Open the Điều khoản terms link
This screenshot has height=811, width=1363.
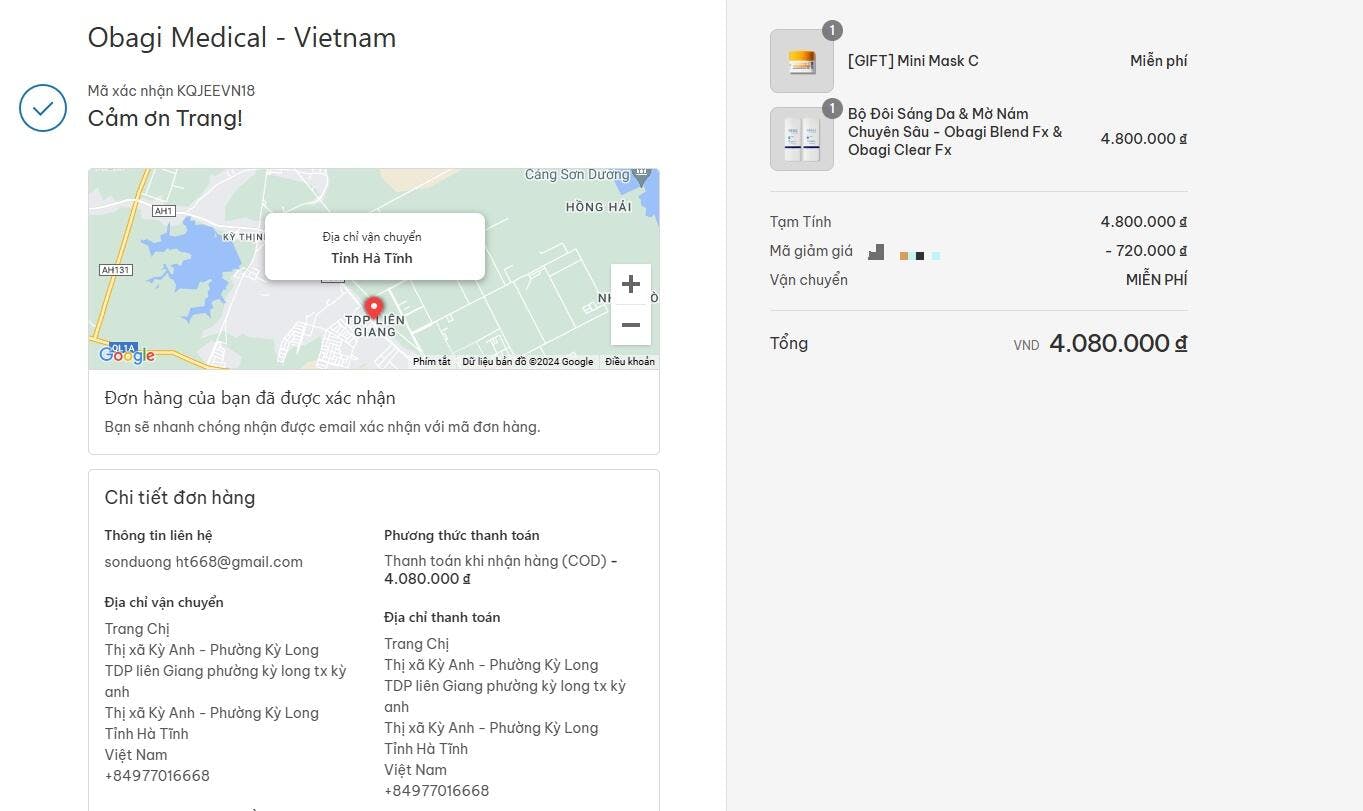coord(629,362)
